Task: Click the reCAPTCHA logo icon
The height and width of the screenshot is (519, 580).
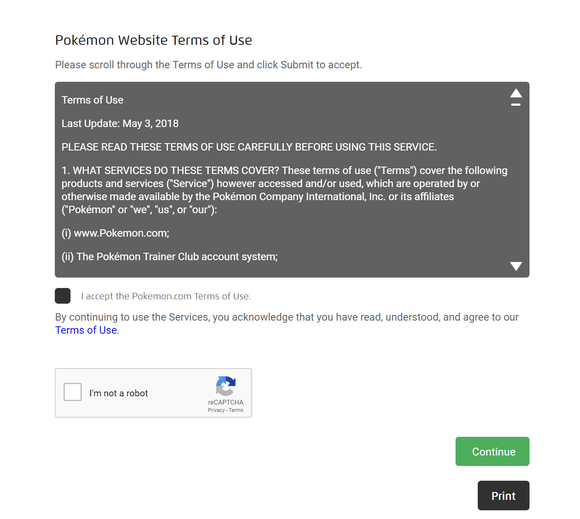Action: (226, 386)
